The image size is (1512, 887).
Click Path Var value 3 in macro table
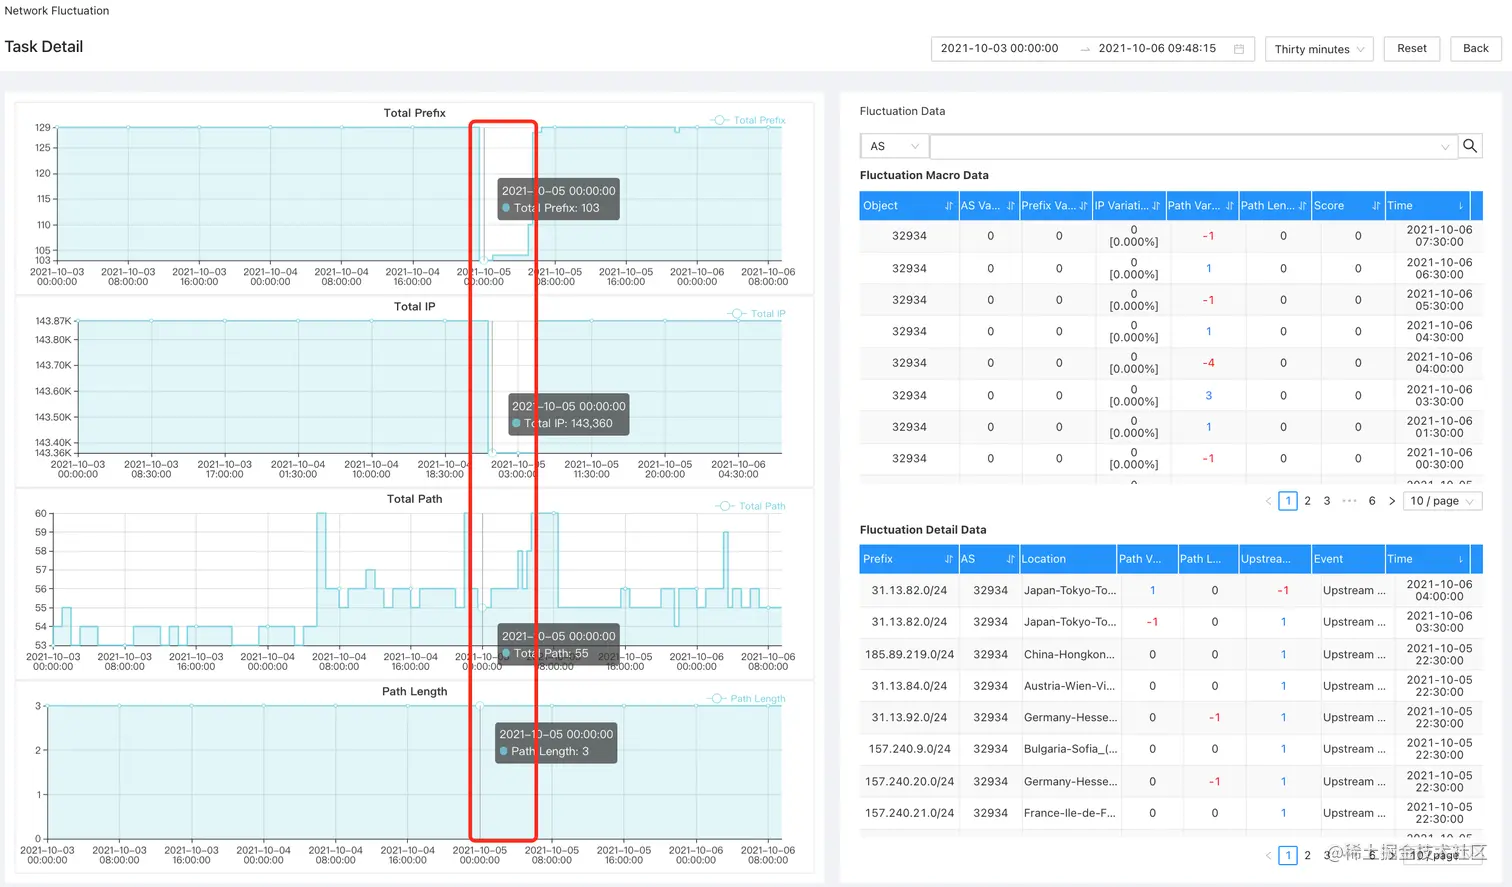1208,395
